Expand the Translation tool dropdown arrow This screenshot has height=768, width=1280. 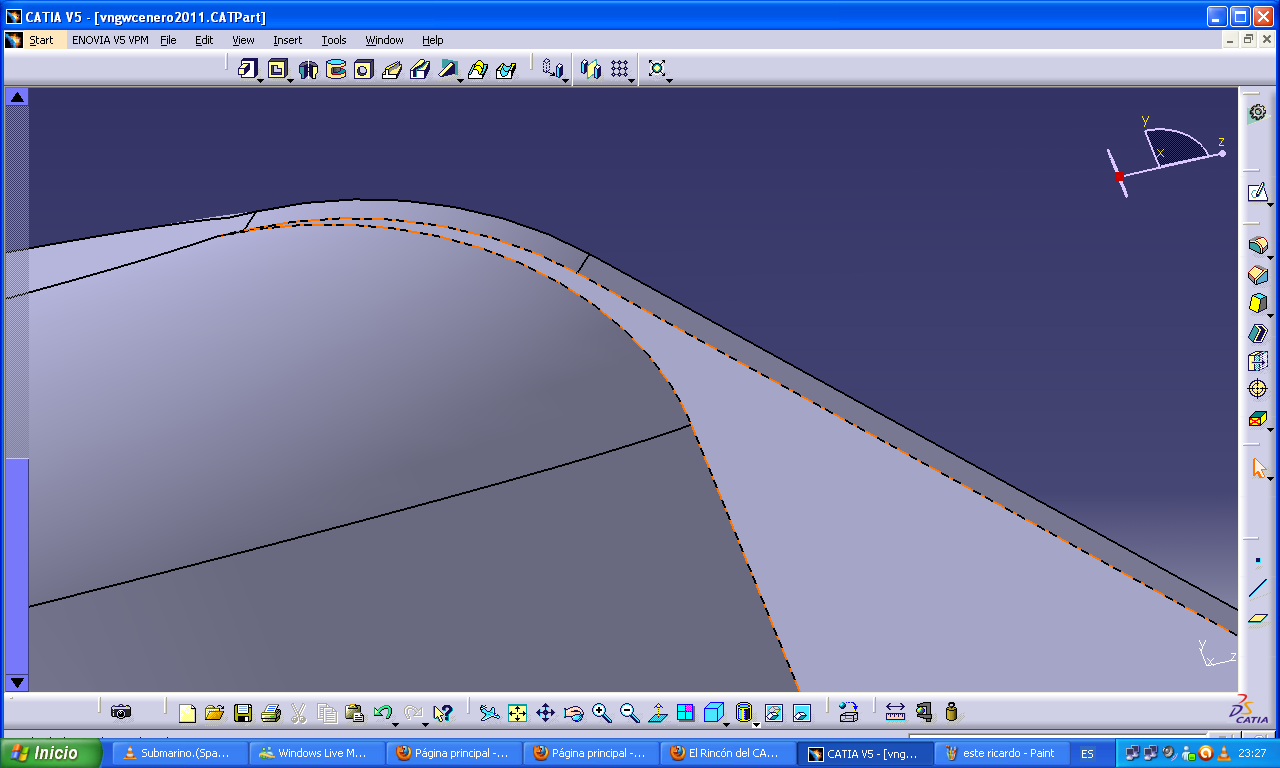pyautogui.click(x=565, y=80)
